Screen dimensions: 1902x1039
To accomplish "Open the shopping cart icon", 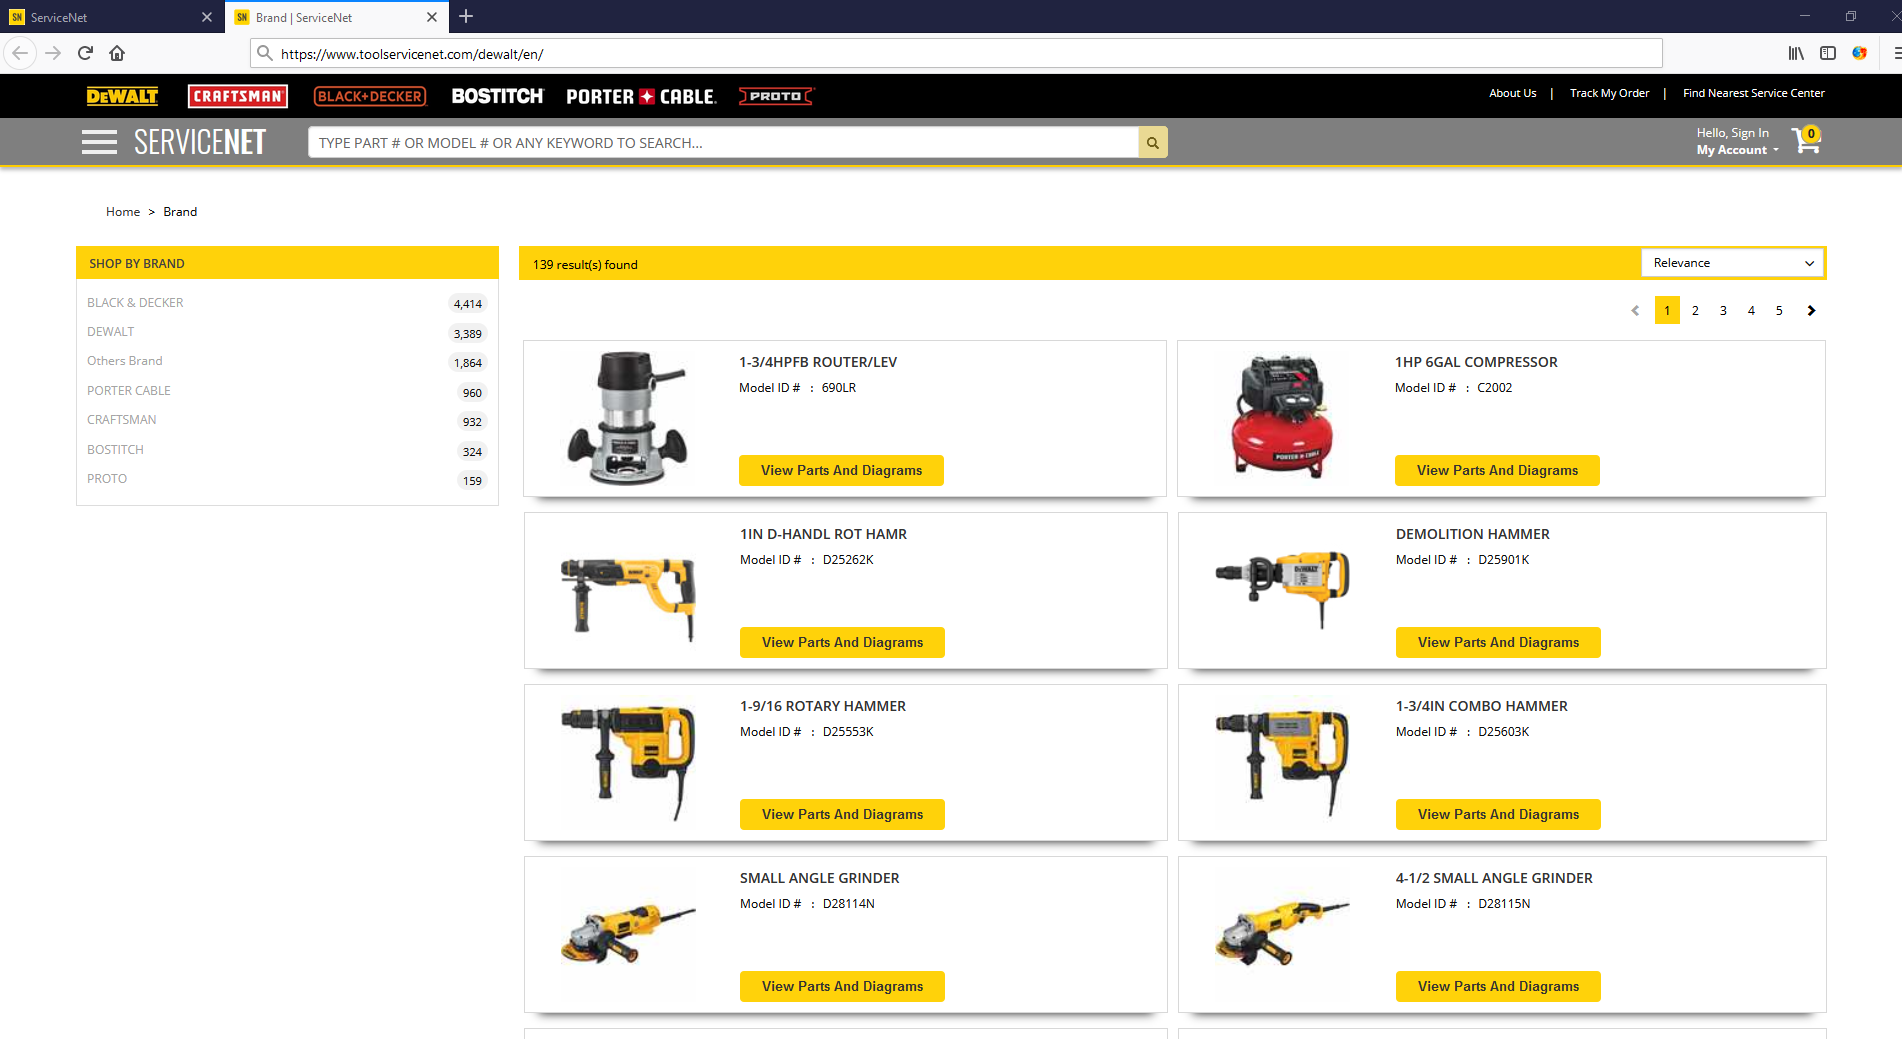I will click(1806, 141).
